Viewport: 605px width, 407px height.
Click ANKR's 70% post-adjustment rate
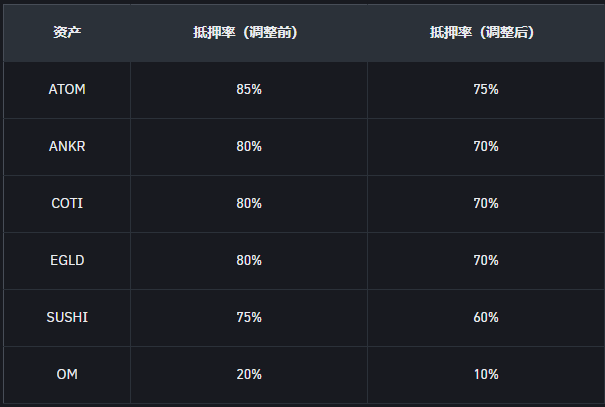pos(486,146)
